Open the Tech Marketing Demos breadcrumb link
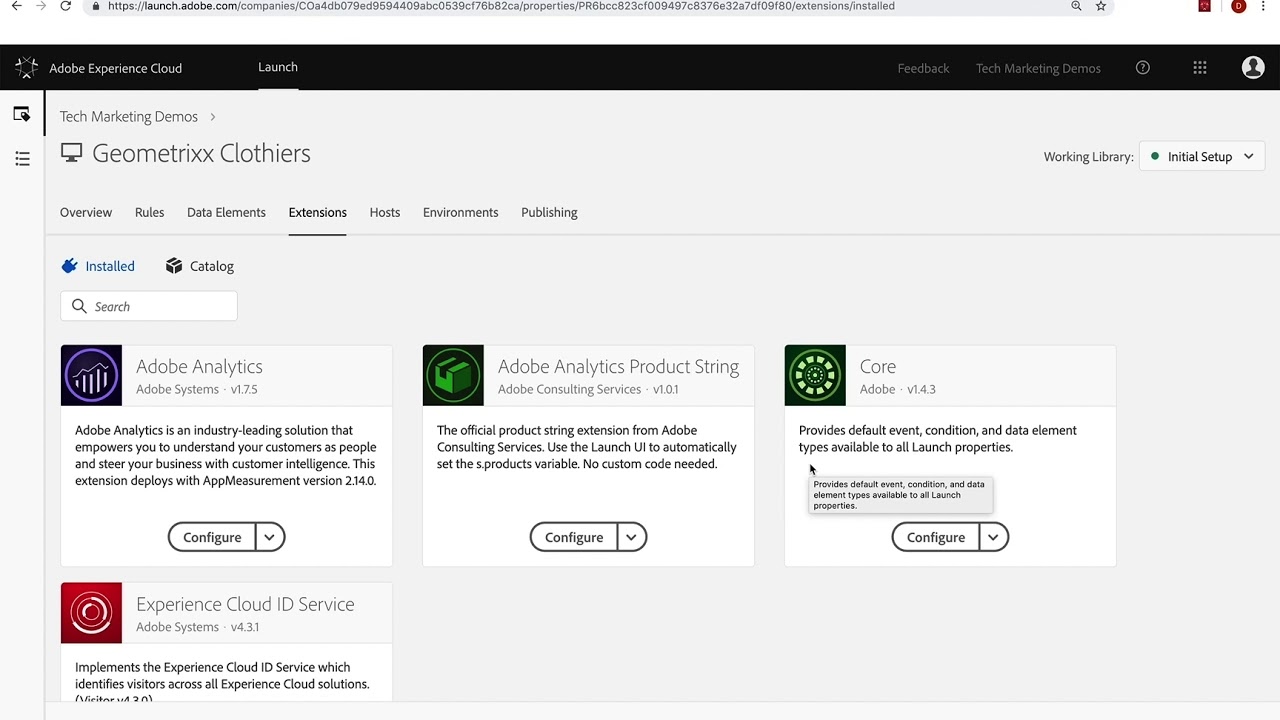This screenshot has height=720, width=1280. coord(129,117)
